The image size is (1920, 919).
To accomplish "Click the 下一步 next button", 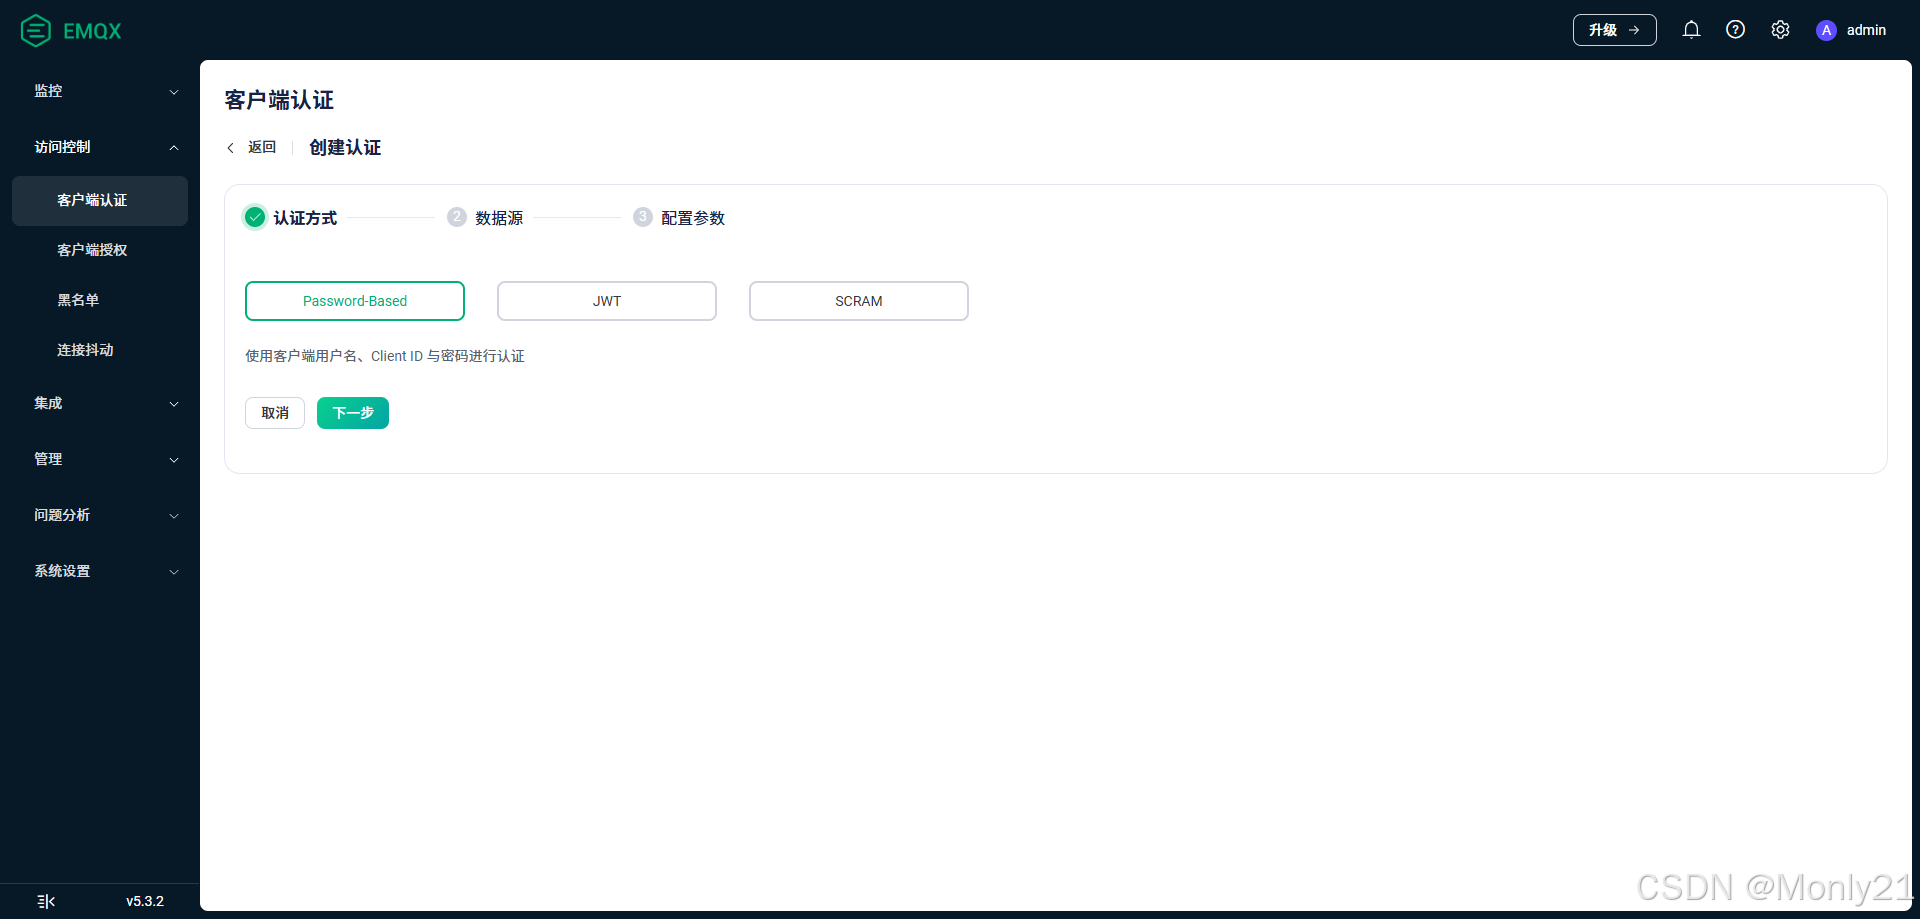I will click(353, 413).
